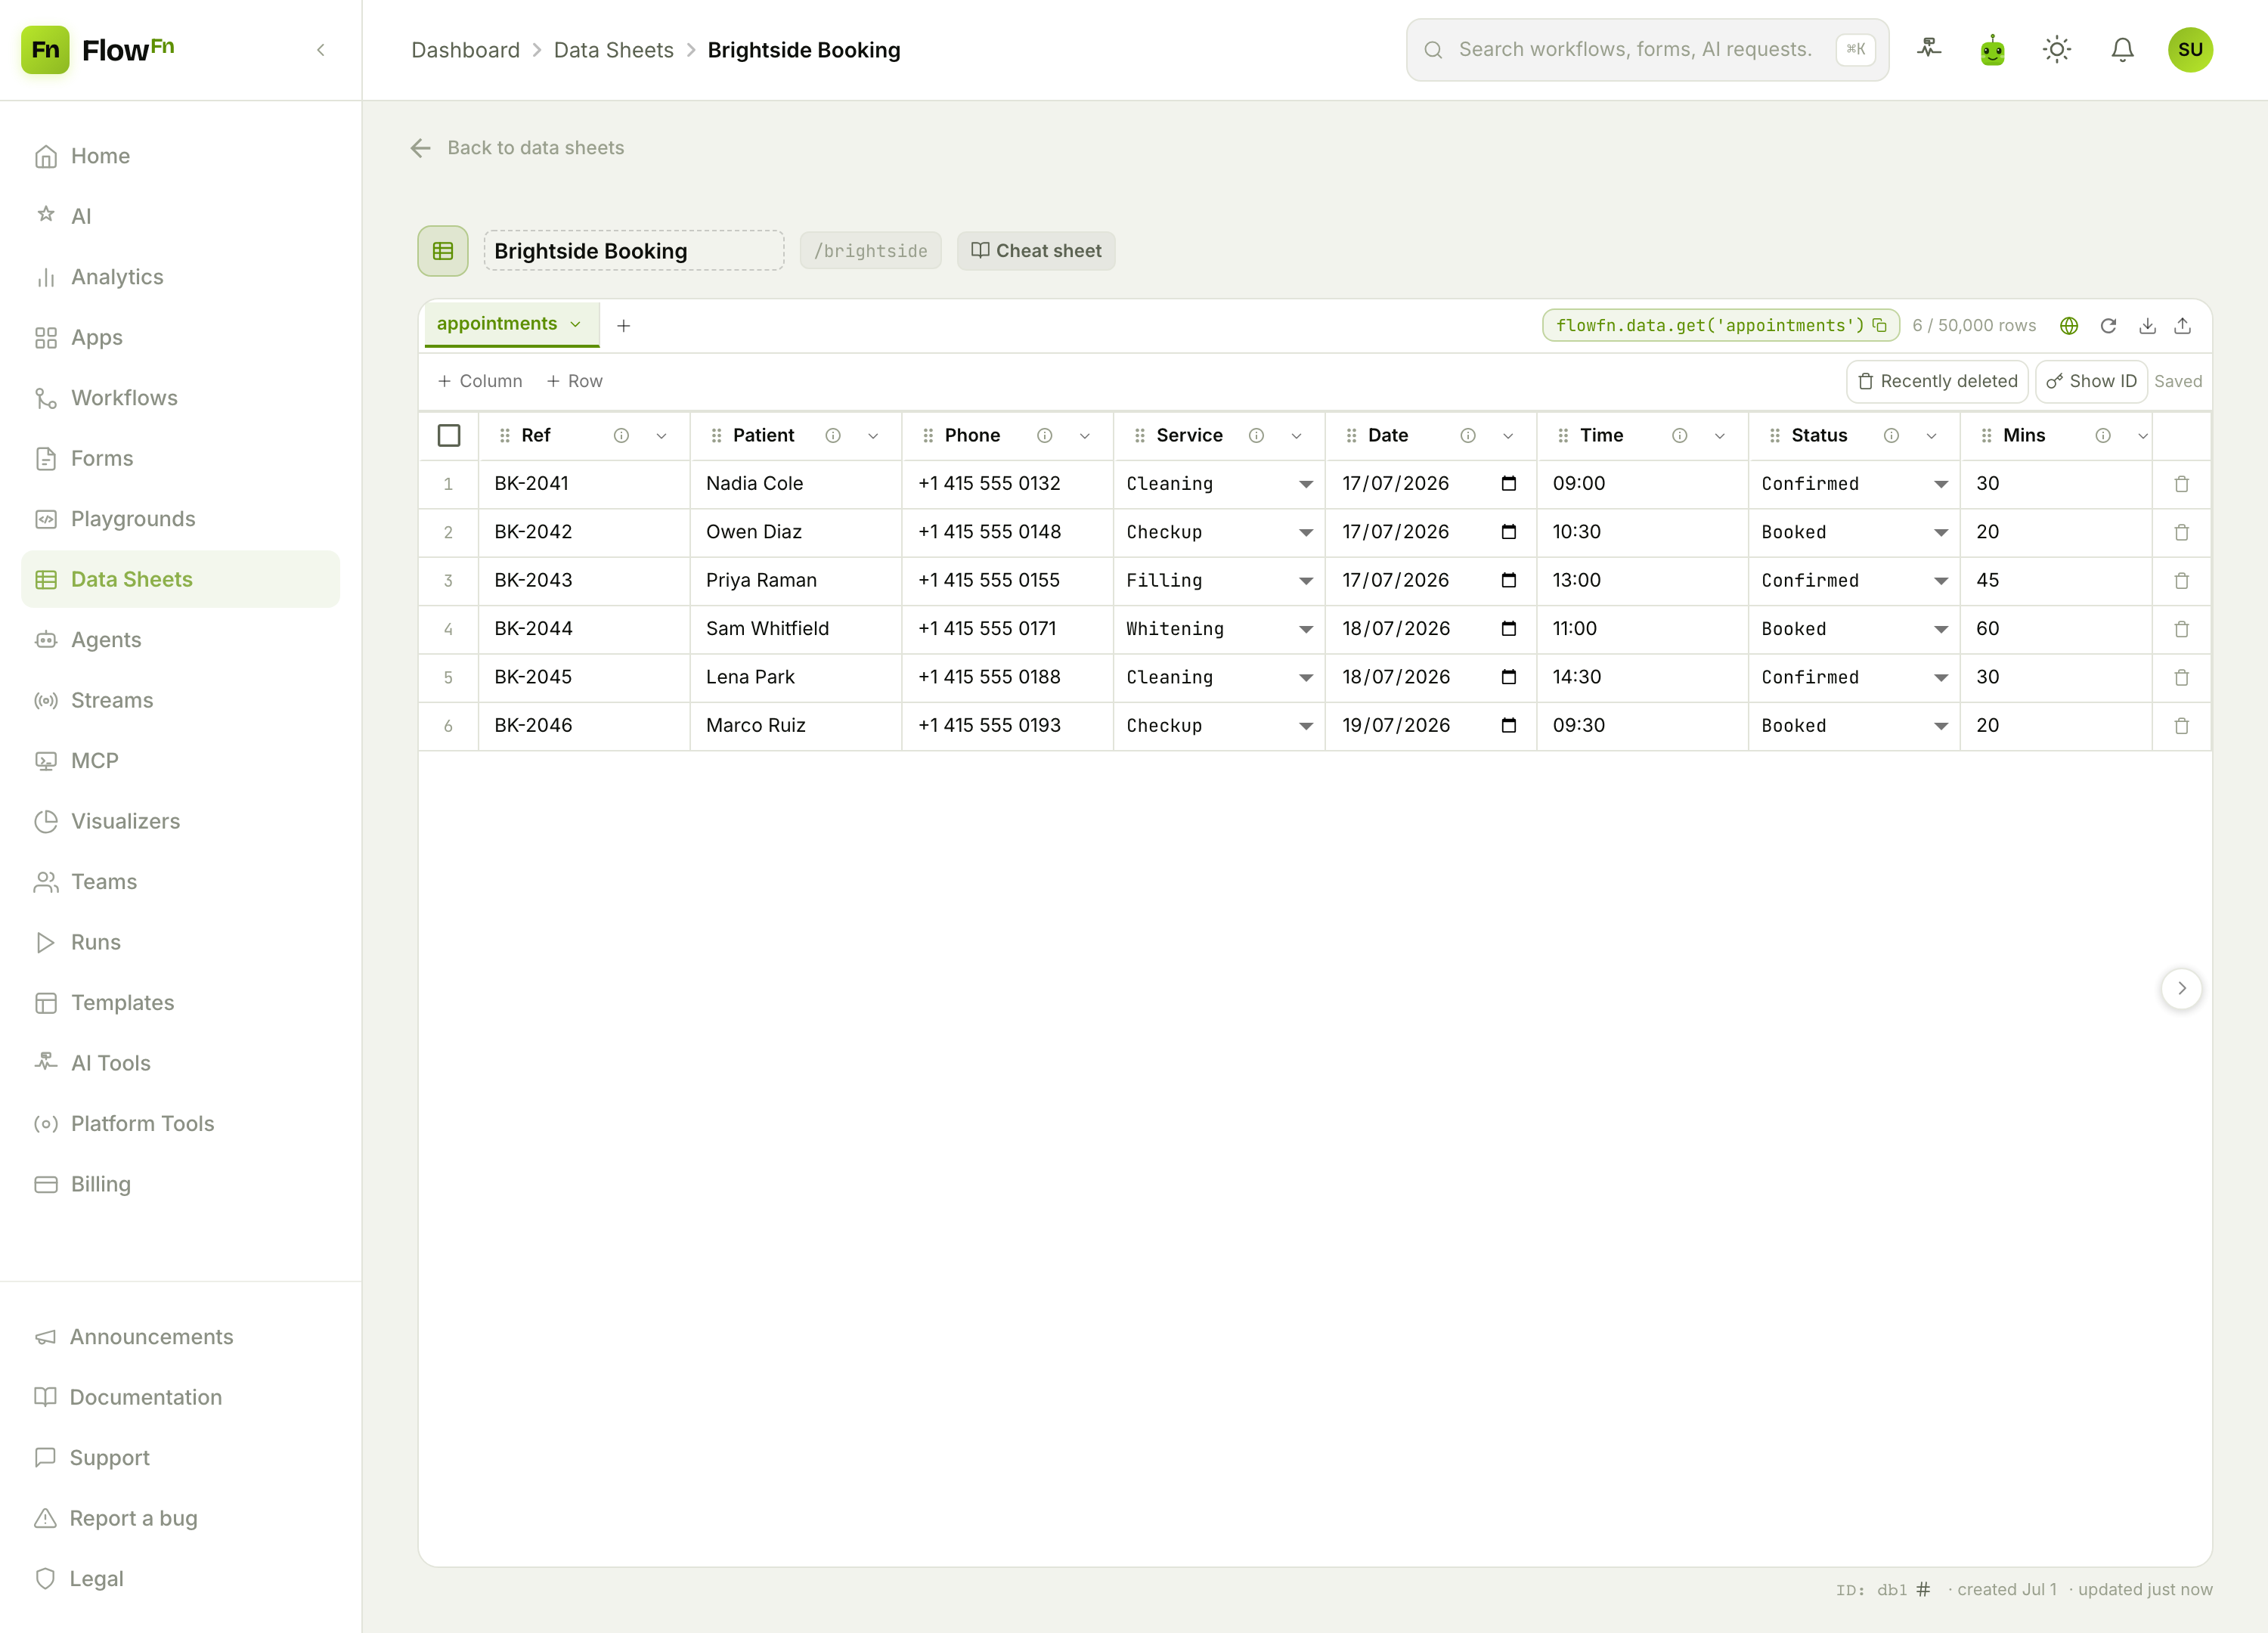Image resolution: width=2268 pixels, height=1633 pixels.
Task: Click the FlowFn logo
Action: point(98,50)
